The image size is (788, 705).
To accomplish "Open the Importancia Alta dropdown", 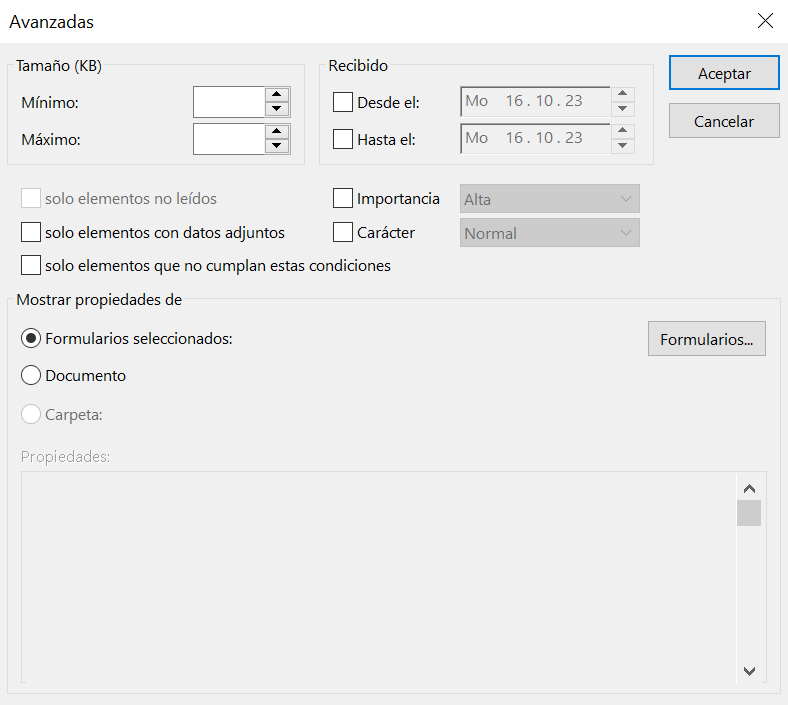I will tap(550, 199).
